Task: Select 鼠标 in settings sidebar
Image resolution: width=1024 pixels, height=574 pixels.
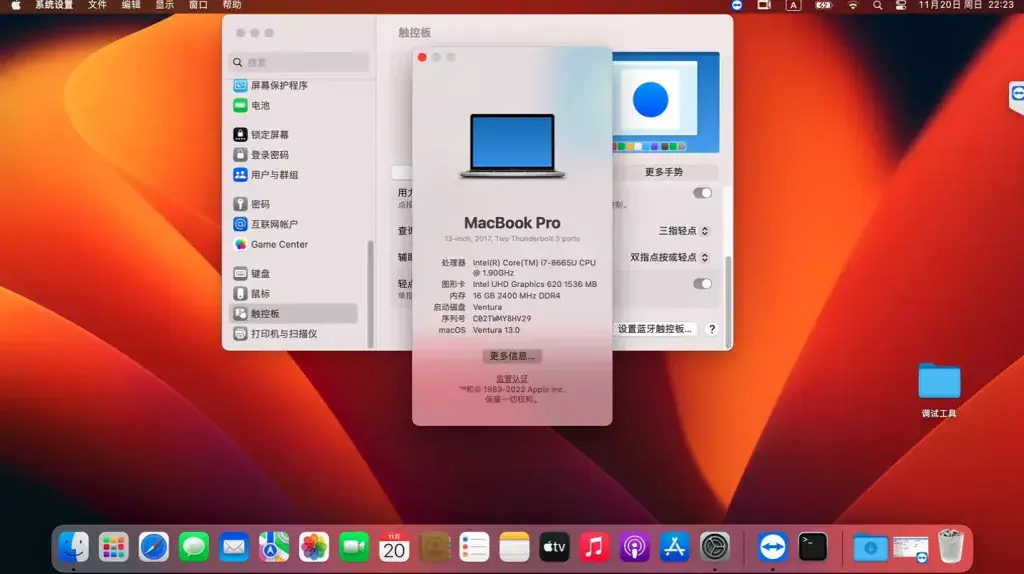Action: tap(294, 293)
